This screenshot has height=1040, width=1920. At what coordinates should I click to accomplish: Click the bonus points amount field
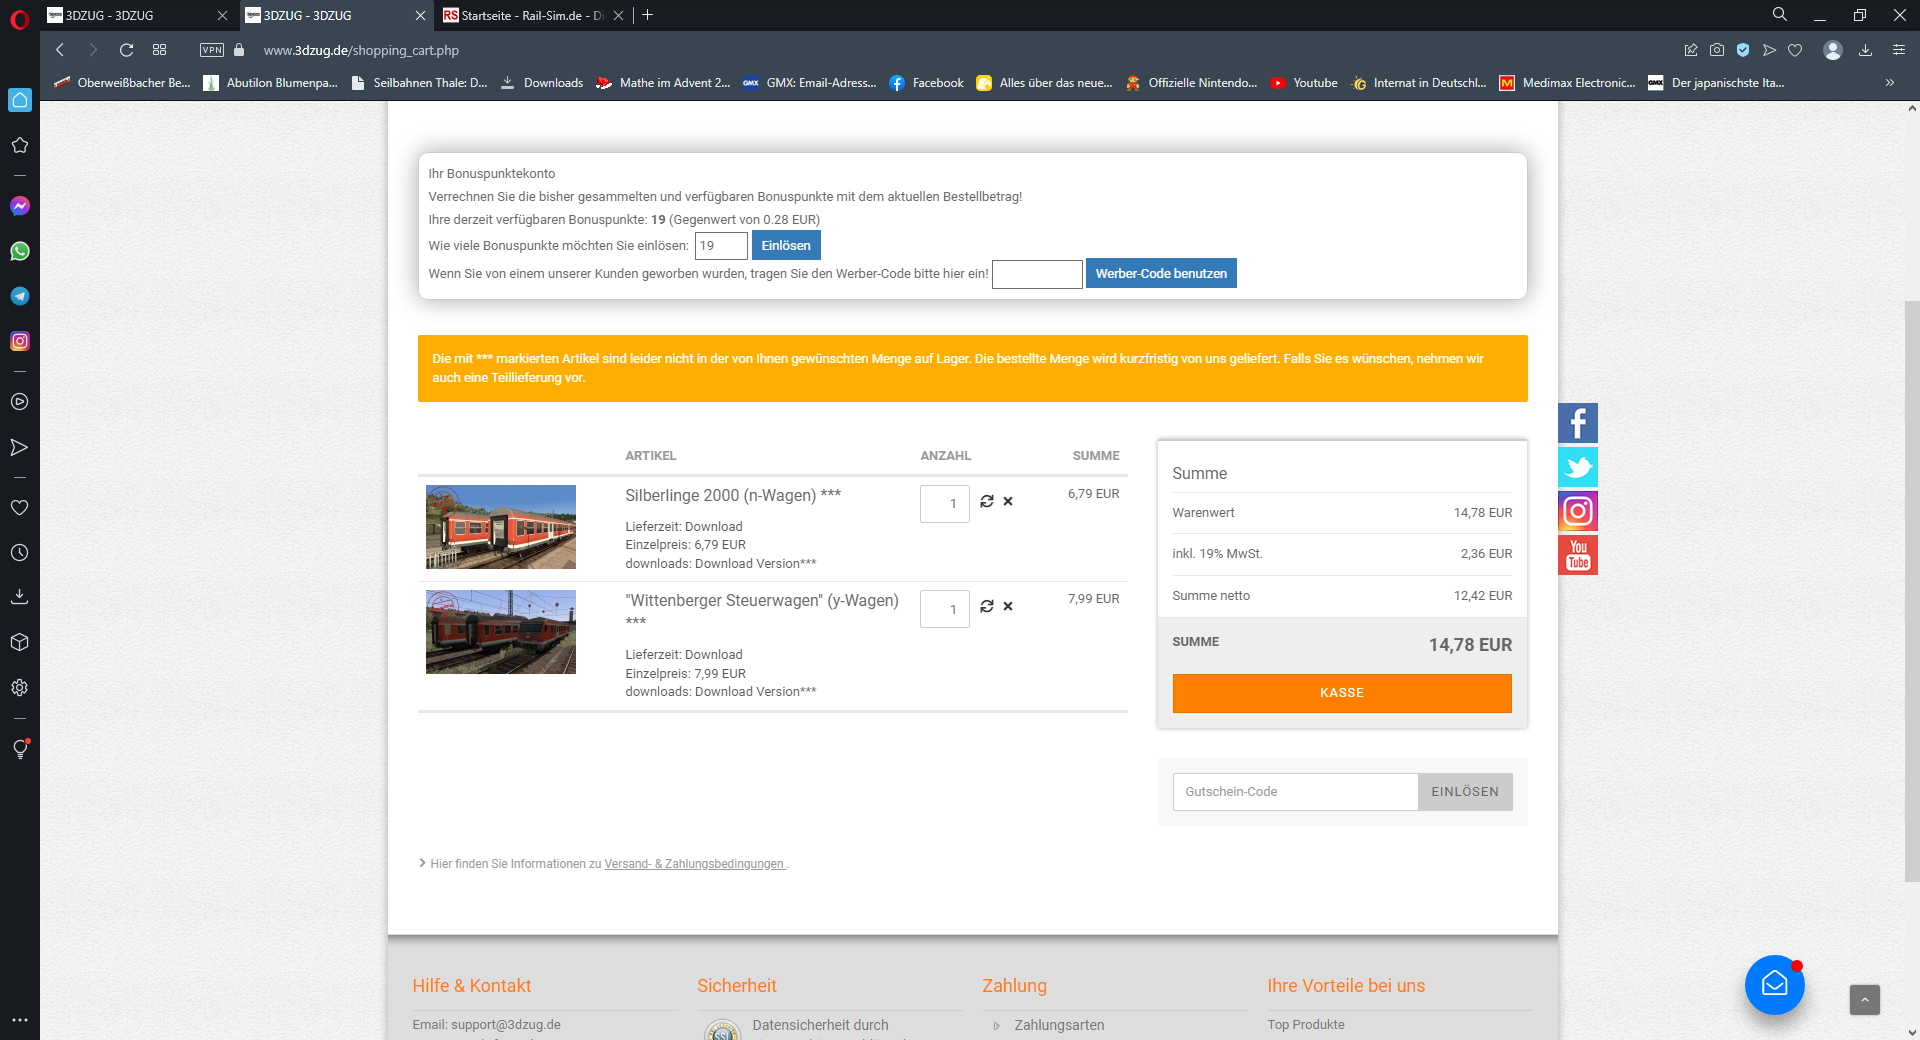(721, 246)
